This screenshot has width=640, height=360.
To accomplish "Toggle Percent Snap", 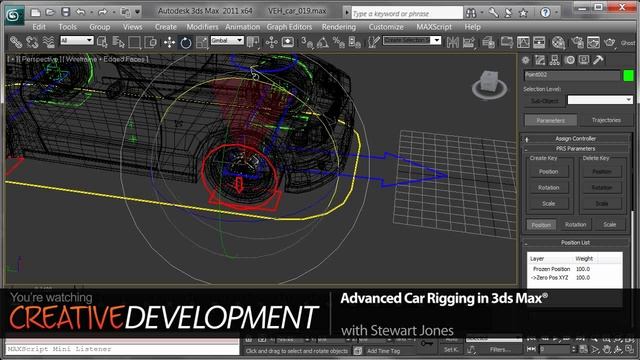I will coord(338,42).
